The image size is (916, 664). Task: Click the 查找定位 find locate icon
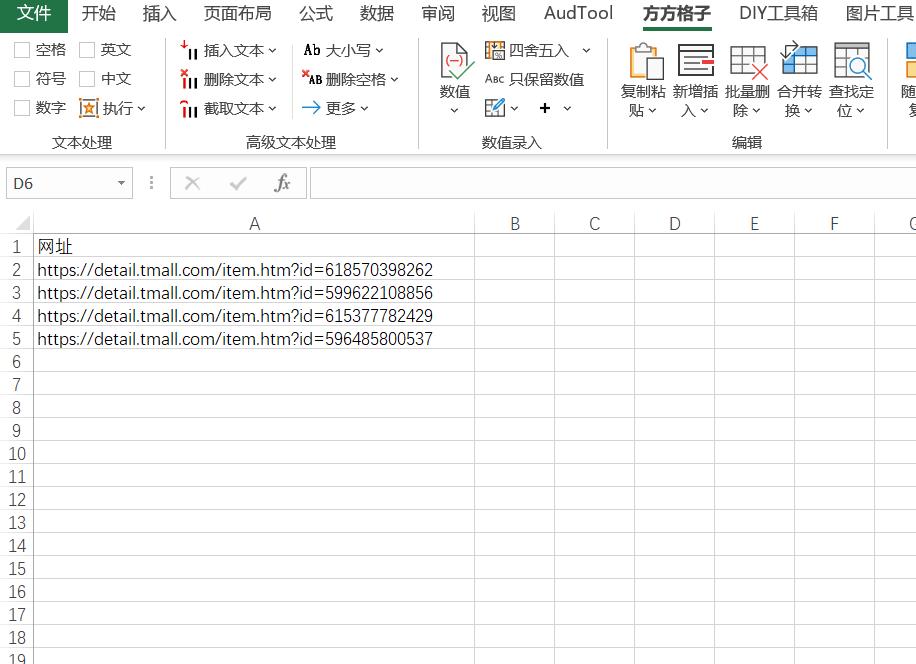pyautogui.click(x=852, y=61)
